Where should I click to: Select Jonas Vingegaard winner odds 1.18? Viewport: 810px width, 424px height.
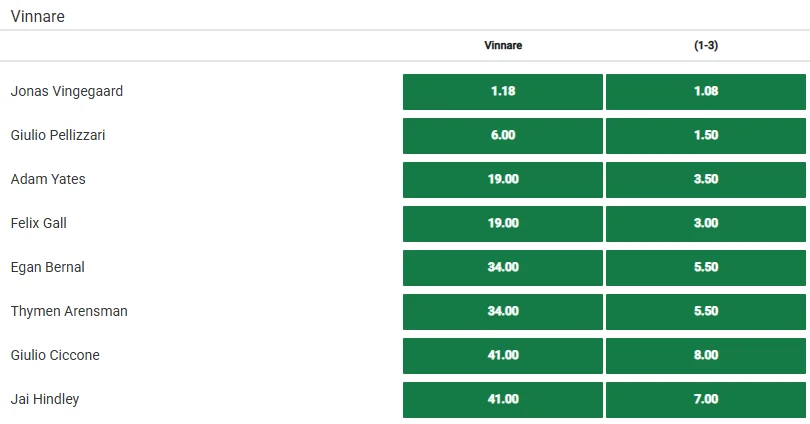tap(503, 91)
